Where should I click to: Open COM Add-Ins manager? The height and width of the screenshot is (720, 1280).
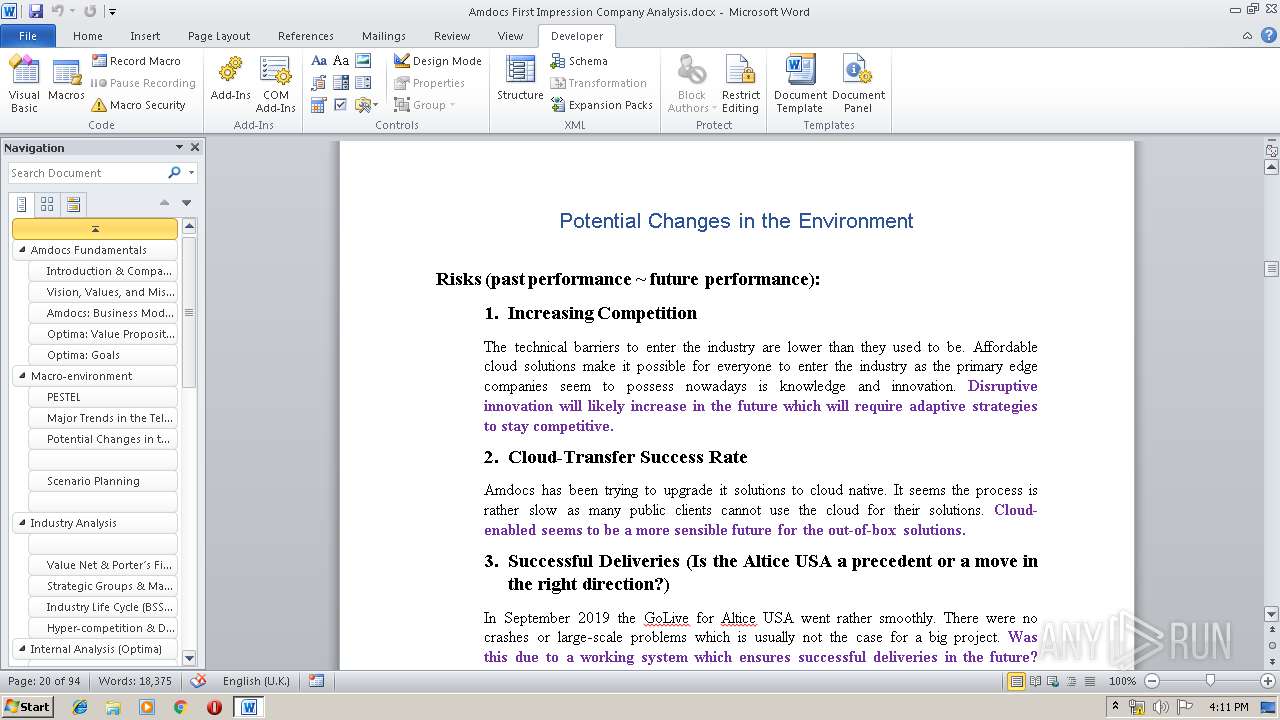tap(275, 84)
